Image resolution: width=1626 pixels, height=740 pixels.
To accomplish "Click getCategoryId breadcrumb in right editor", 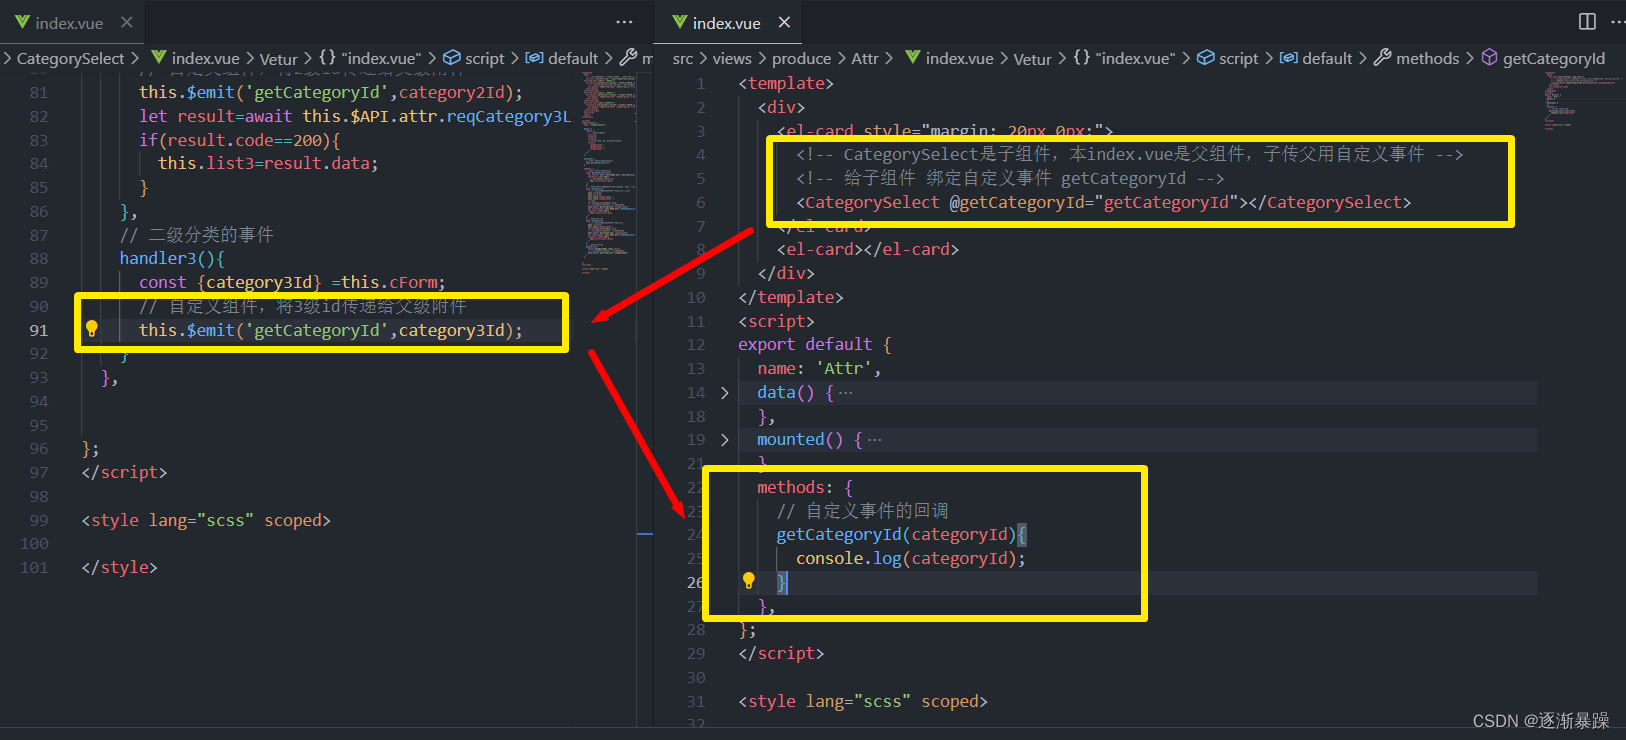I will pyautogui.click(x=1553, y=58).
